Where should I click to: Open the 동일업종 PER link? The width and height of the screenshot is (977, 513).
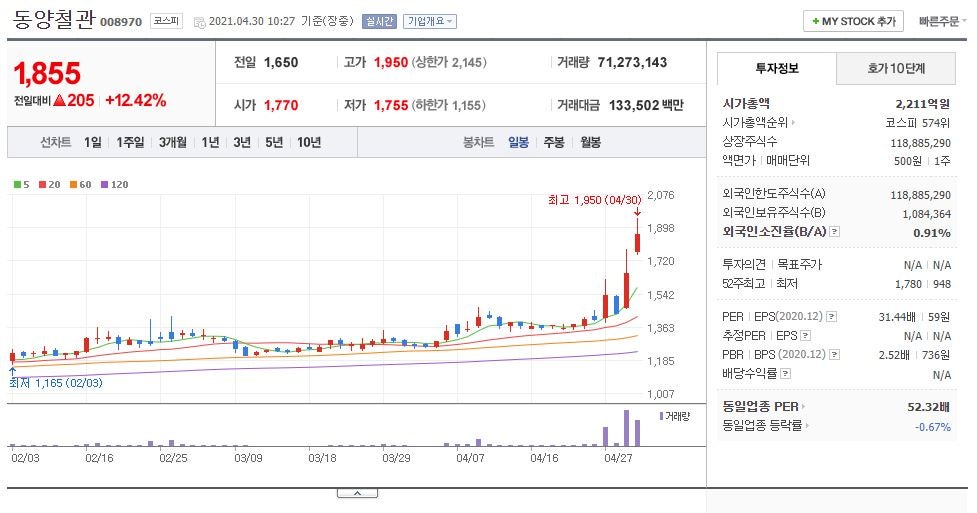click(763, 406)
